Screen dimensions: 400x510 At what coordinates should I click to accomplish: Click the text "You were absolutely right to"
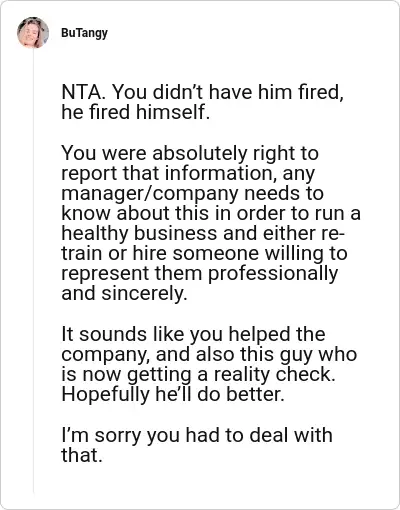point(190,154)
